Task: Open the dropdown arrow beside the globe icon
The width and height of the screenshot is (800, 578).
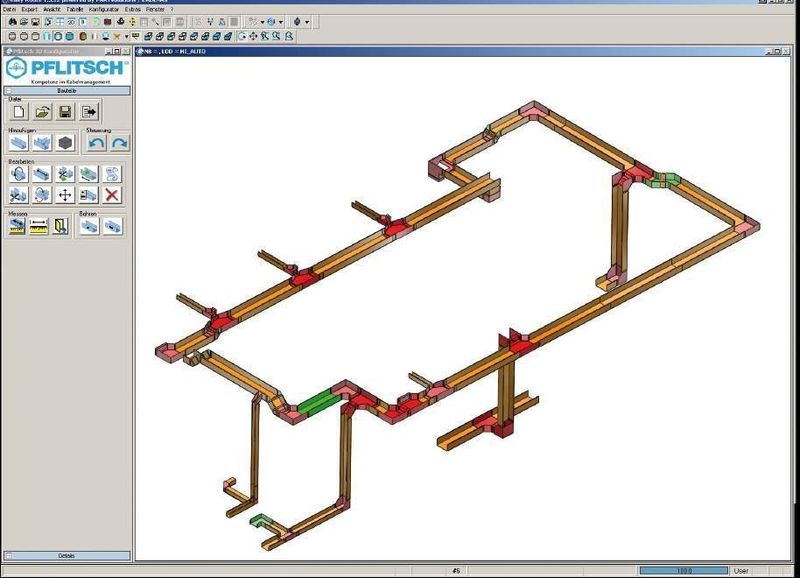Action: 280,21
